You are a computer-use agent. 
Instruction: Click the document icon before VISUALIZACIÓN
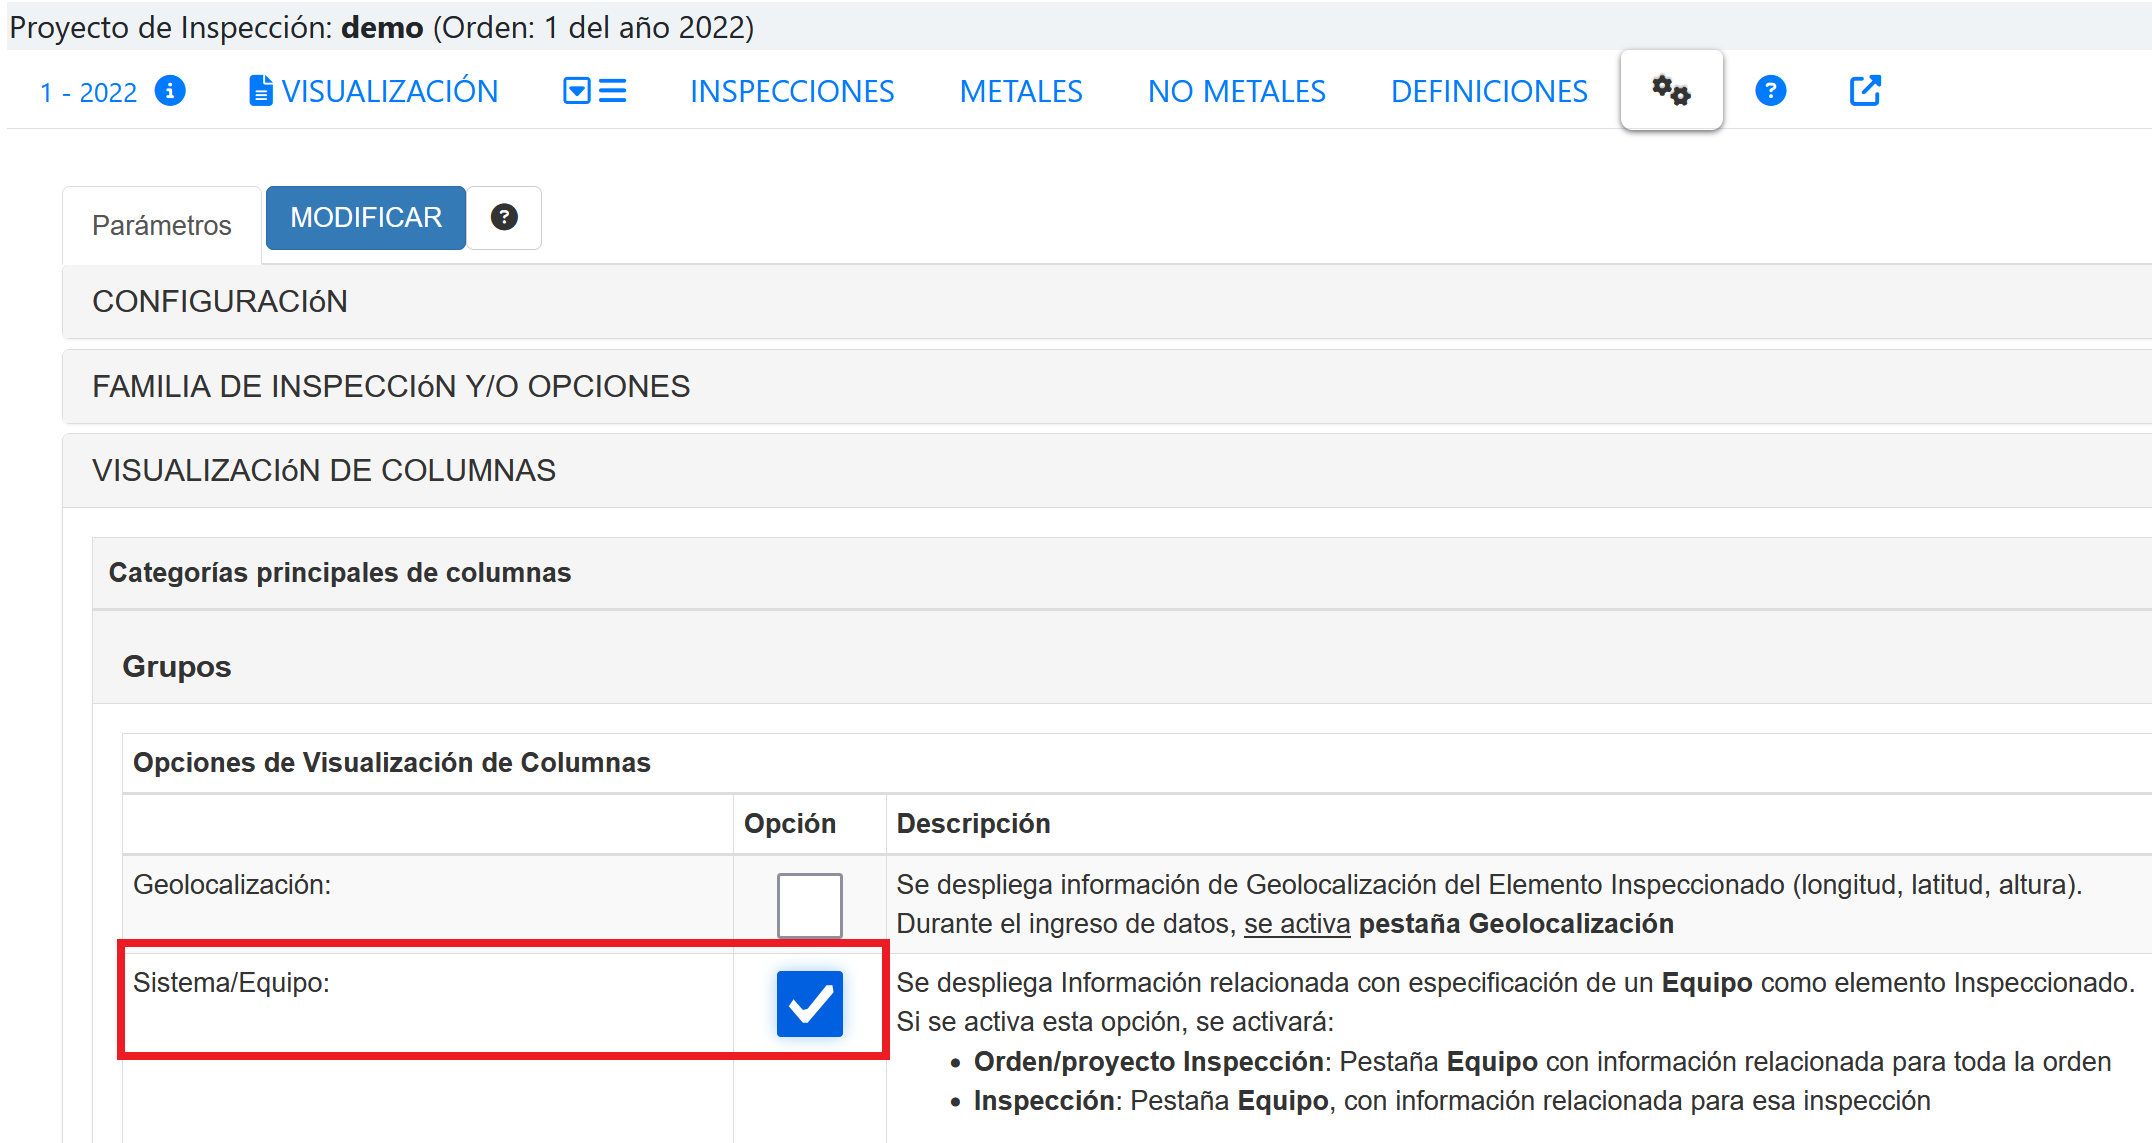point(260,91)
